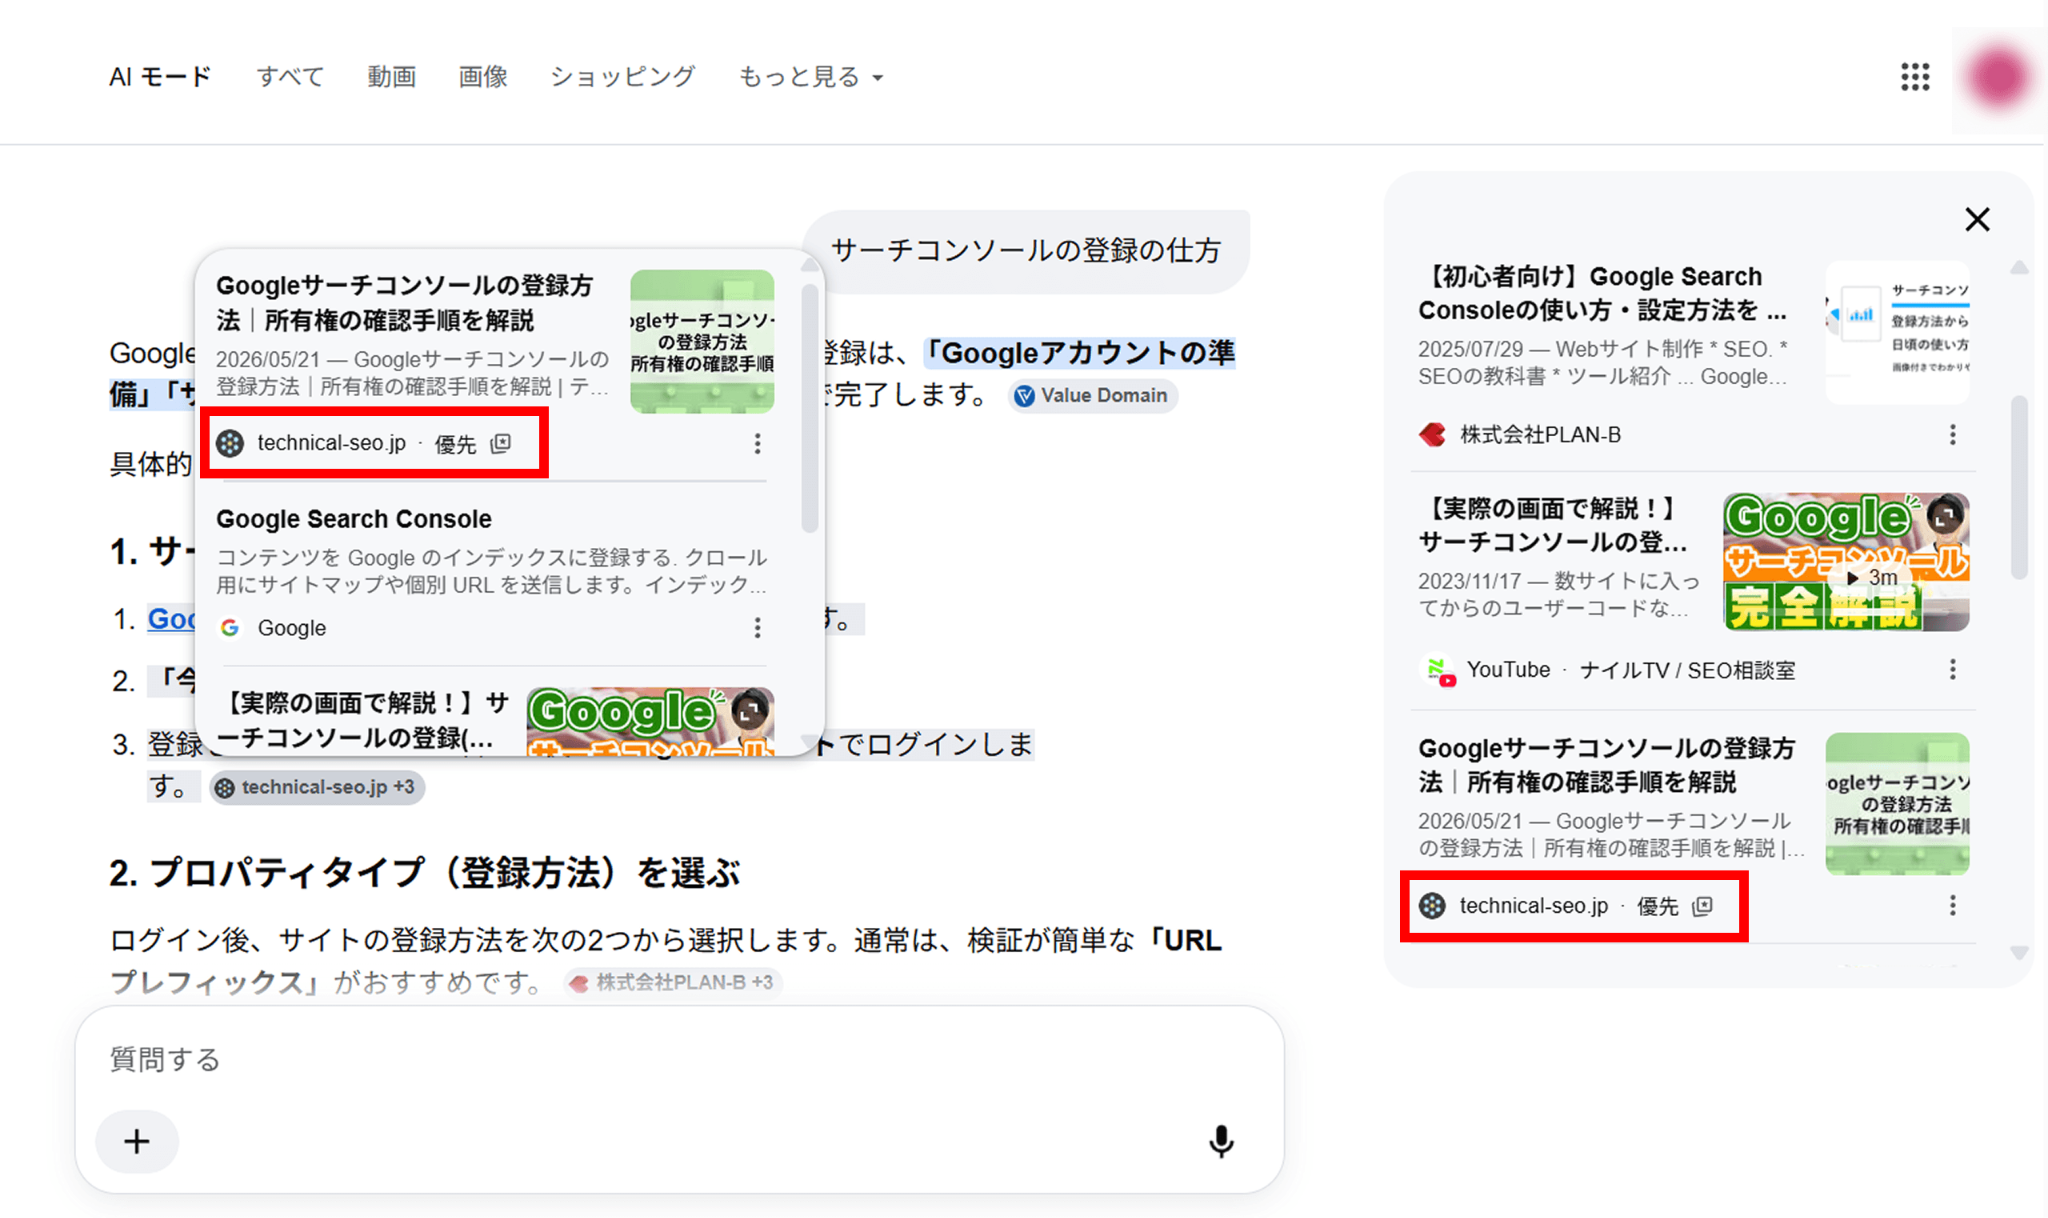
Task: Click the Google G favicon in popup
Action: tap(230, 627)
